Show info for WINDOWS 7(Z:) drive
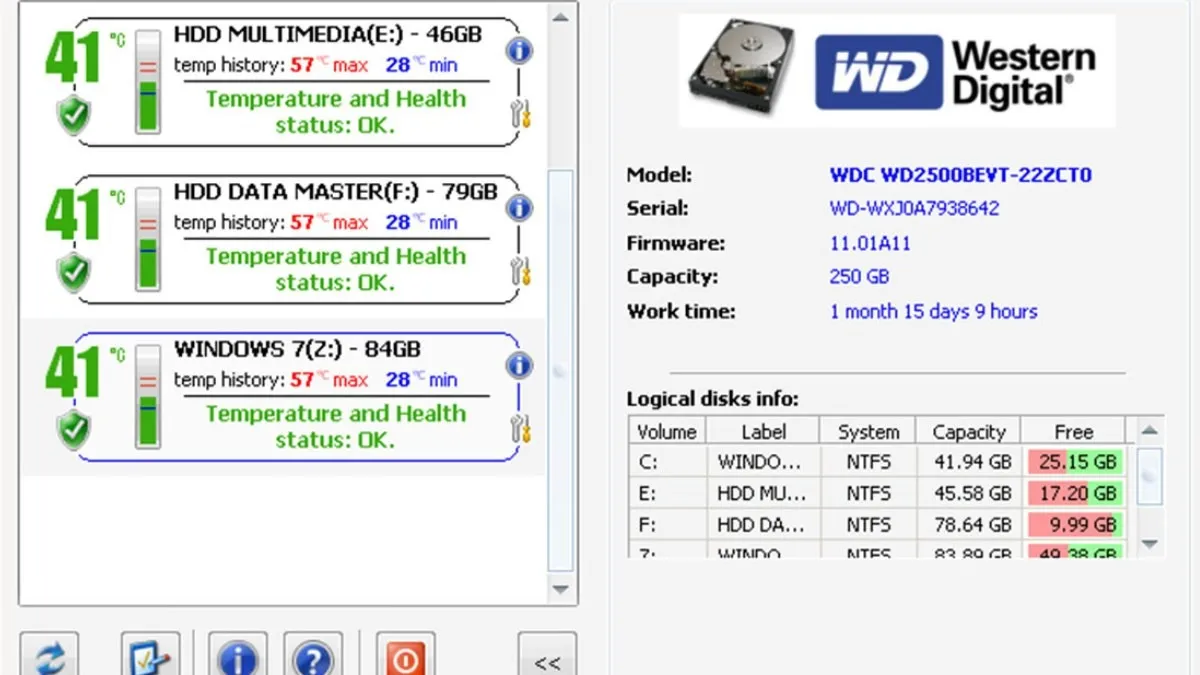Image resolution: width=1200 pixels, height=675 pixels. tap(518, 366)
